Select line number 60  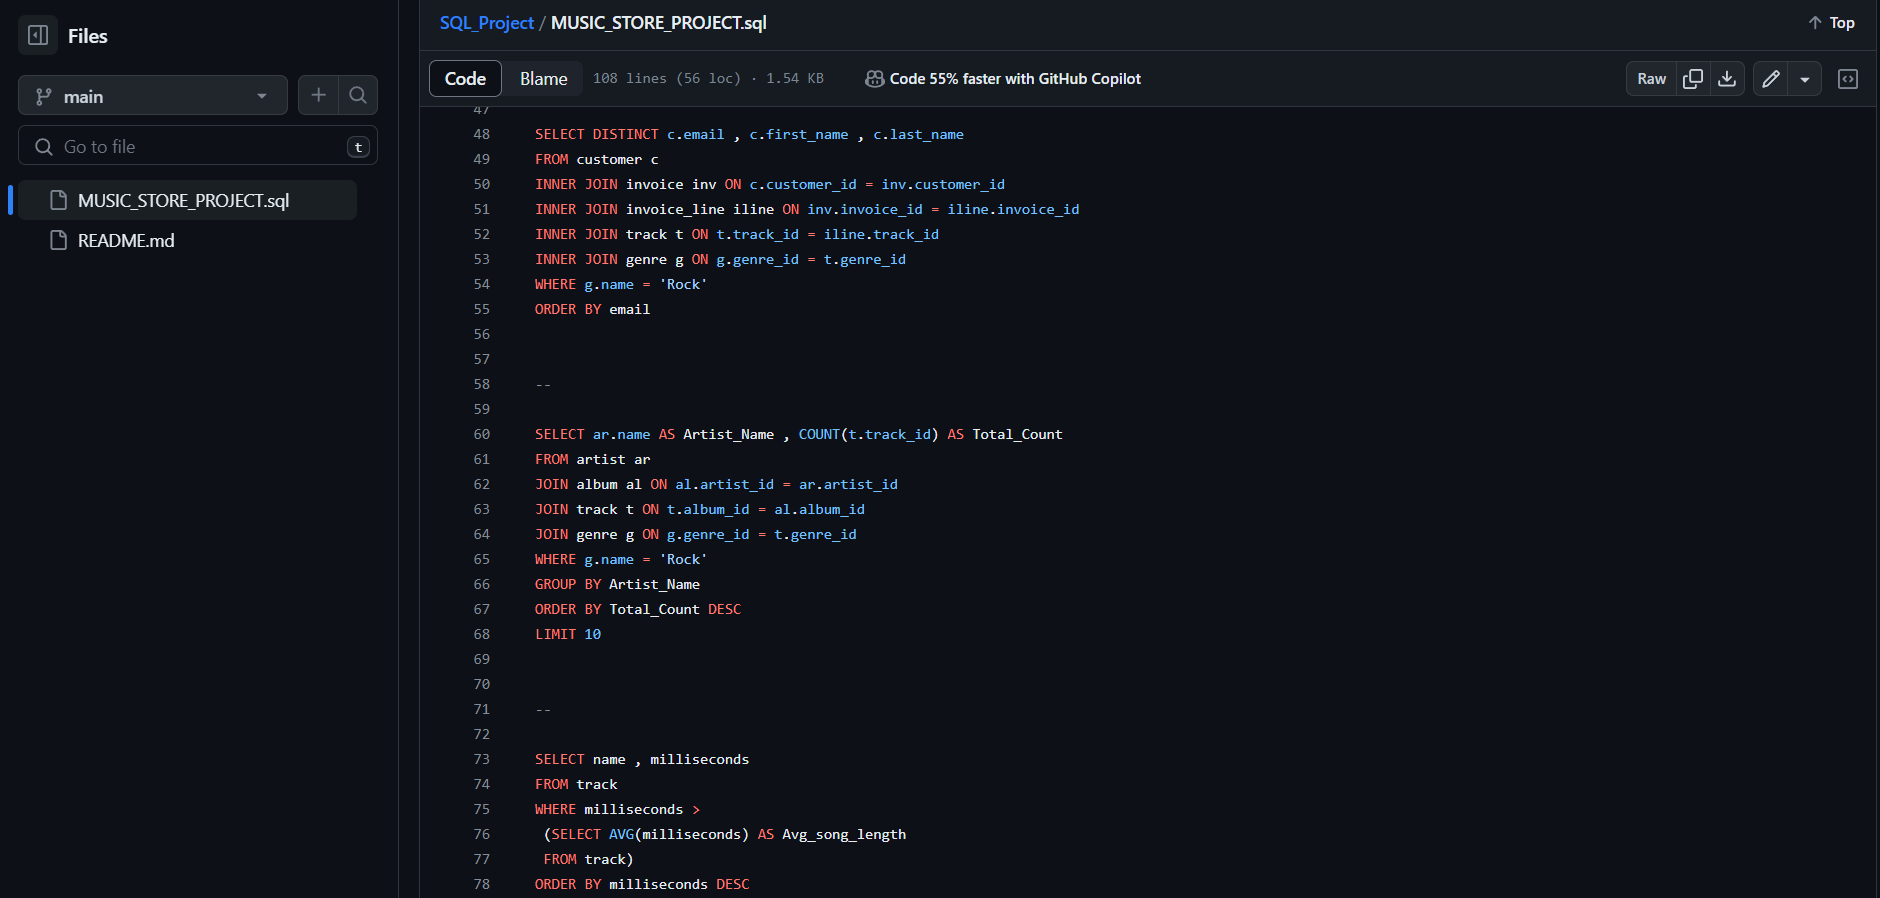[481, 434]
